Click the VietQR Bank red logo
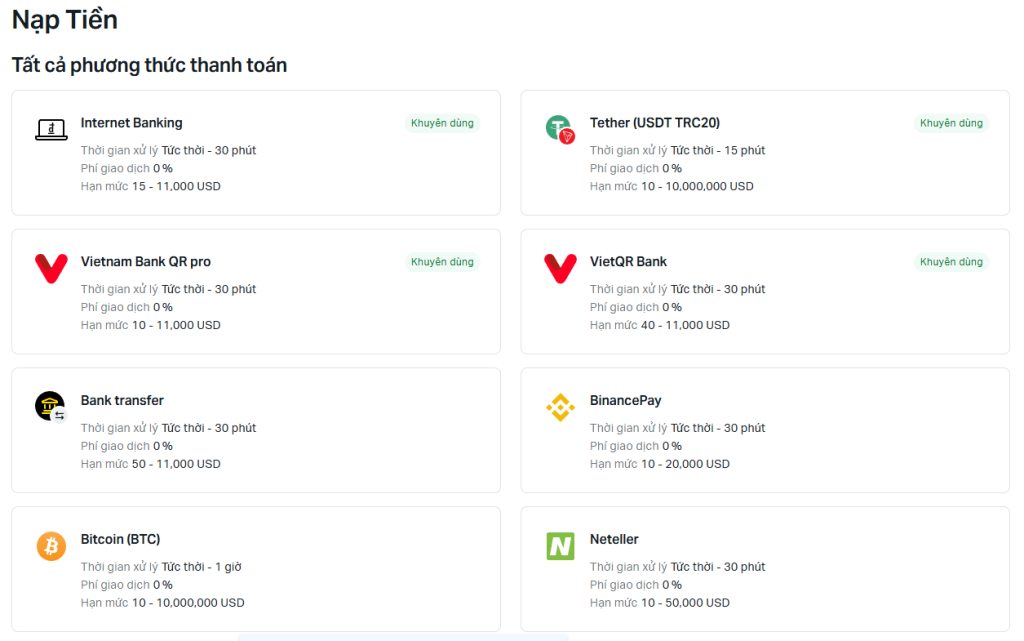This screenshot has width=1024, height=641. tap(560, 268)
